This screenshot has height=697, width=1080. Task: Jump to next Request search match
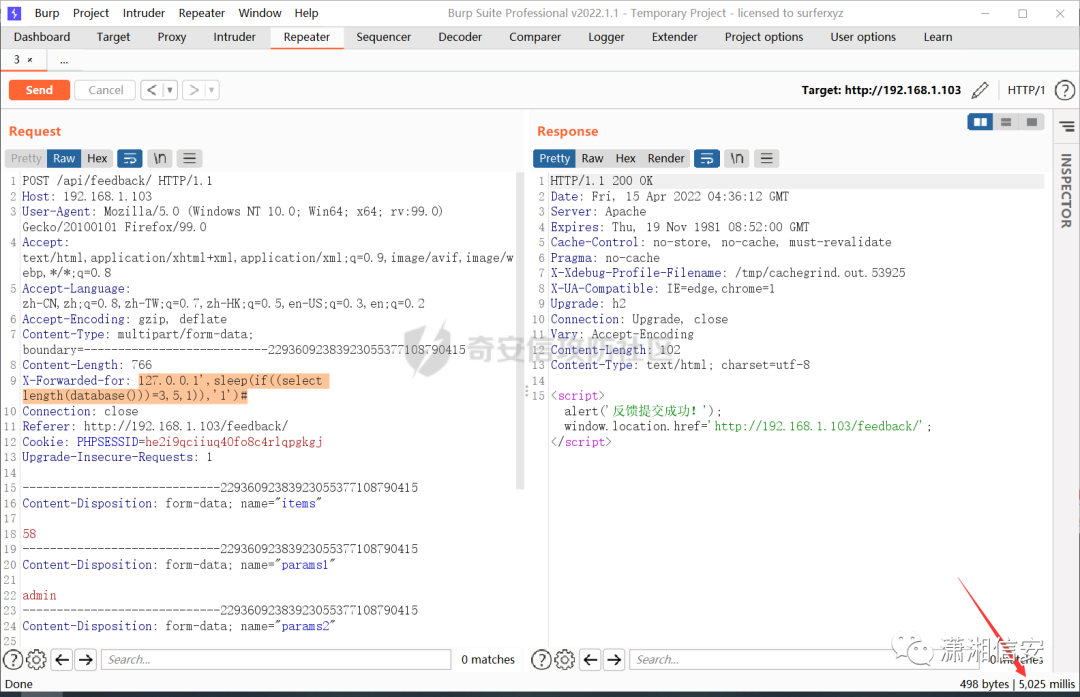[85, 659]
